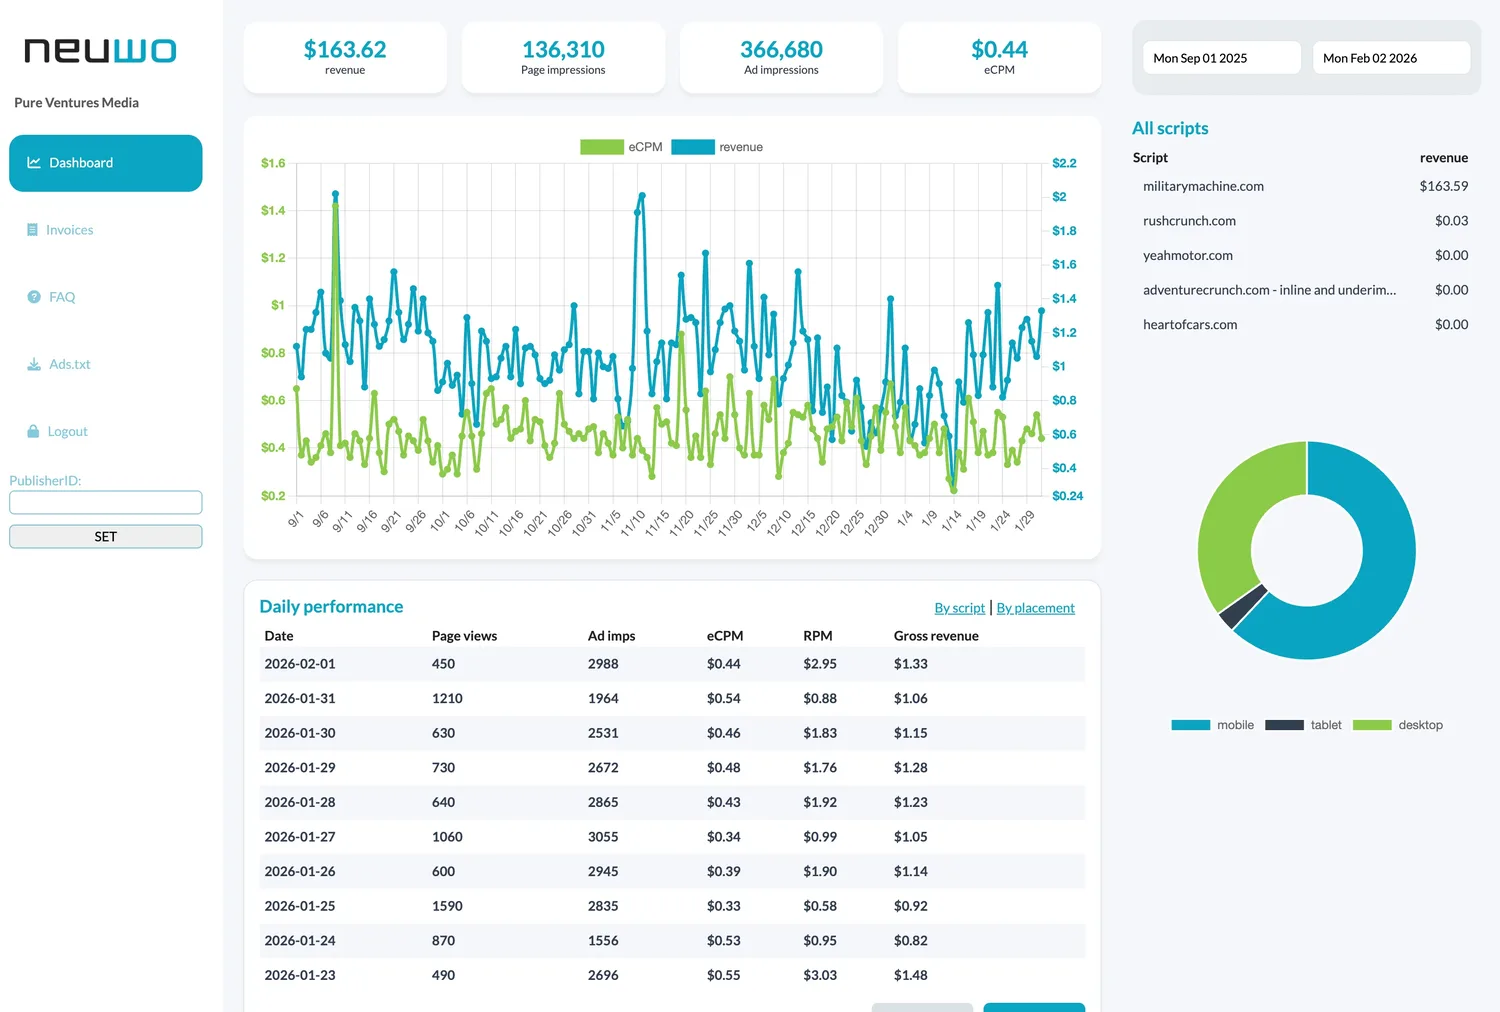Switch daily performance to By script
Image resolution: width=1500 pixels, height=1012 pixels.
coord(959,608)
